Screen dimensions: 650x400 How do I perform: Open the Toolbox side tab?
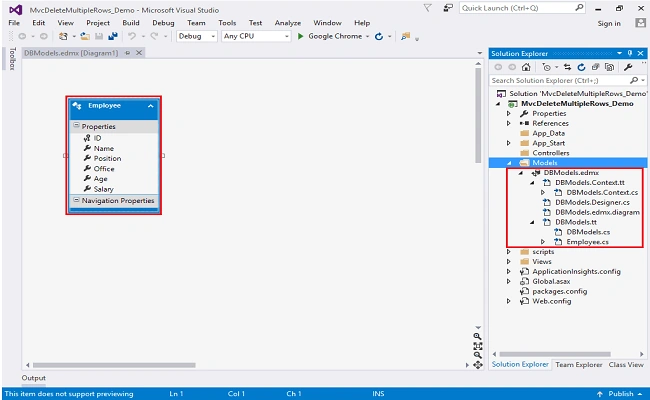tap(12, 58)
